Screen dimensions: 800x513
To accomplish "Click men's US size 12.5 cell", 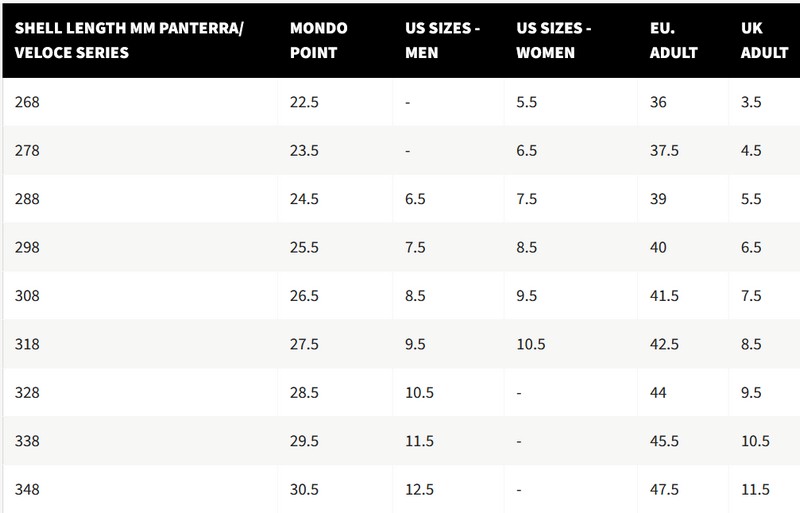I will click(x=421, y=489).
